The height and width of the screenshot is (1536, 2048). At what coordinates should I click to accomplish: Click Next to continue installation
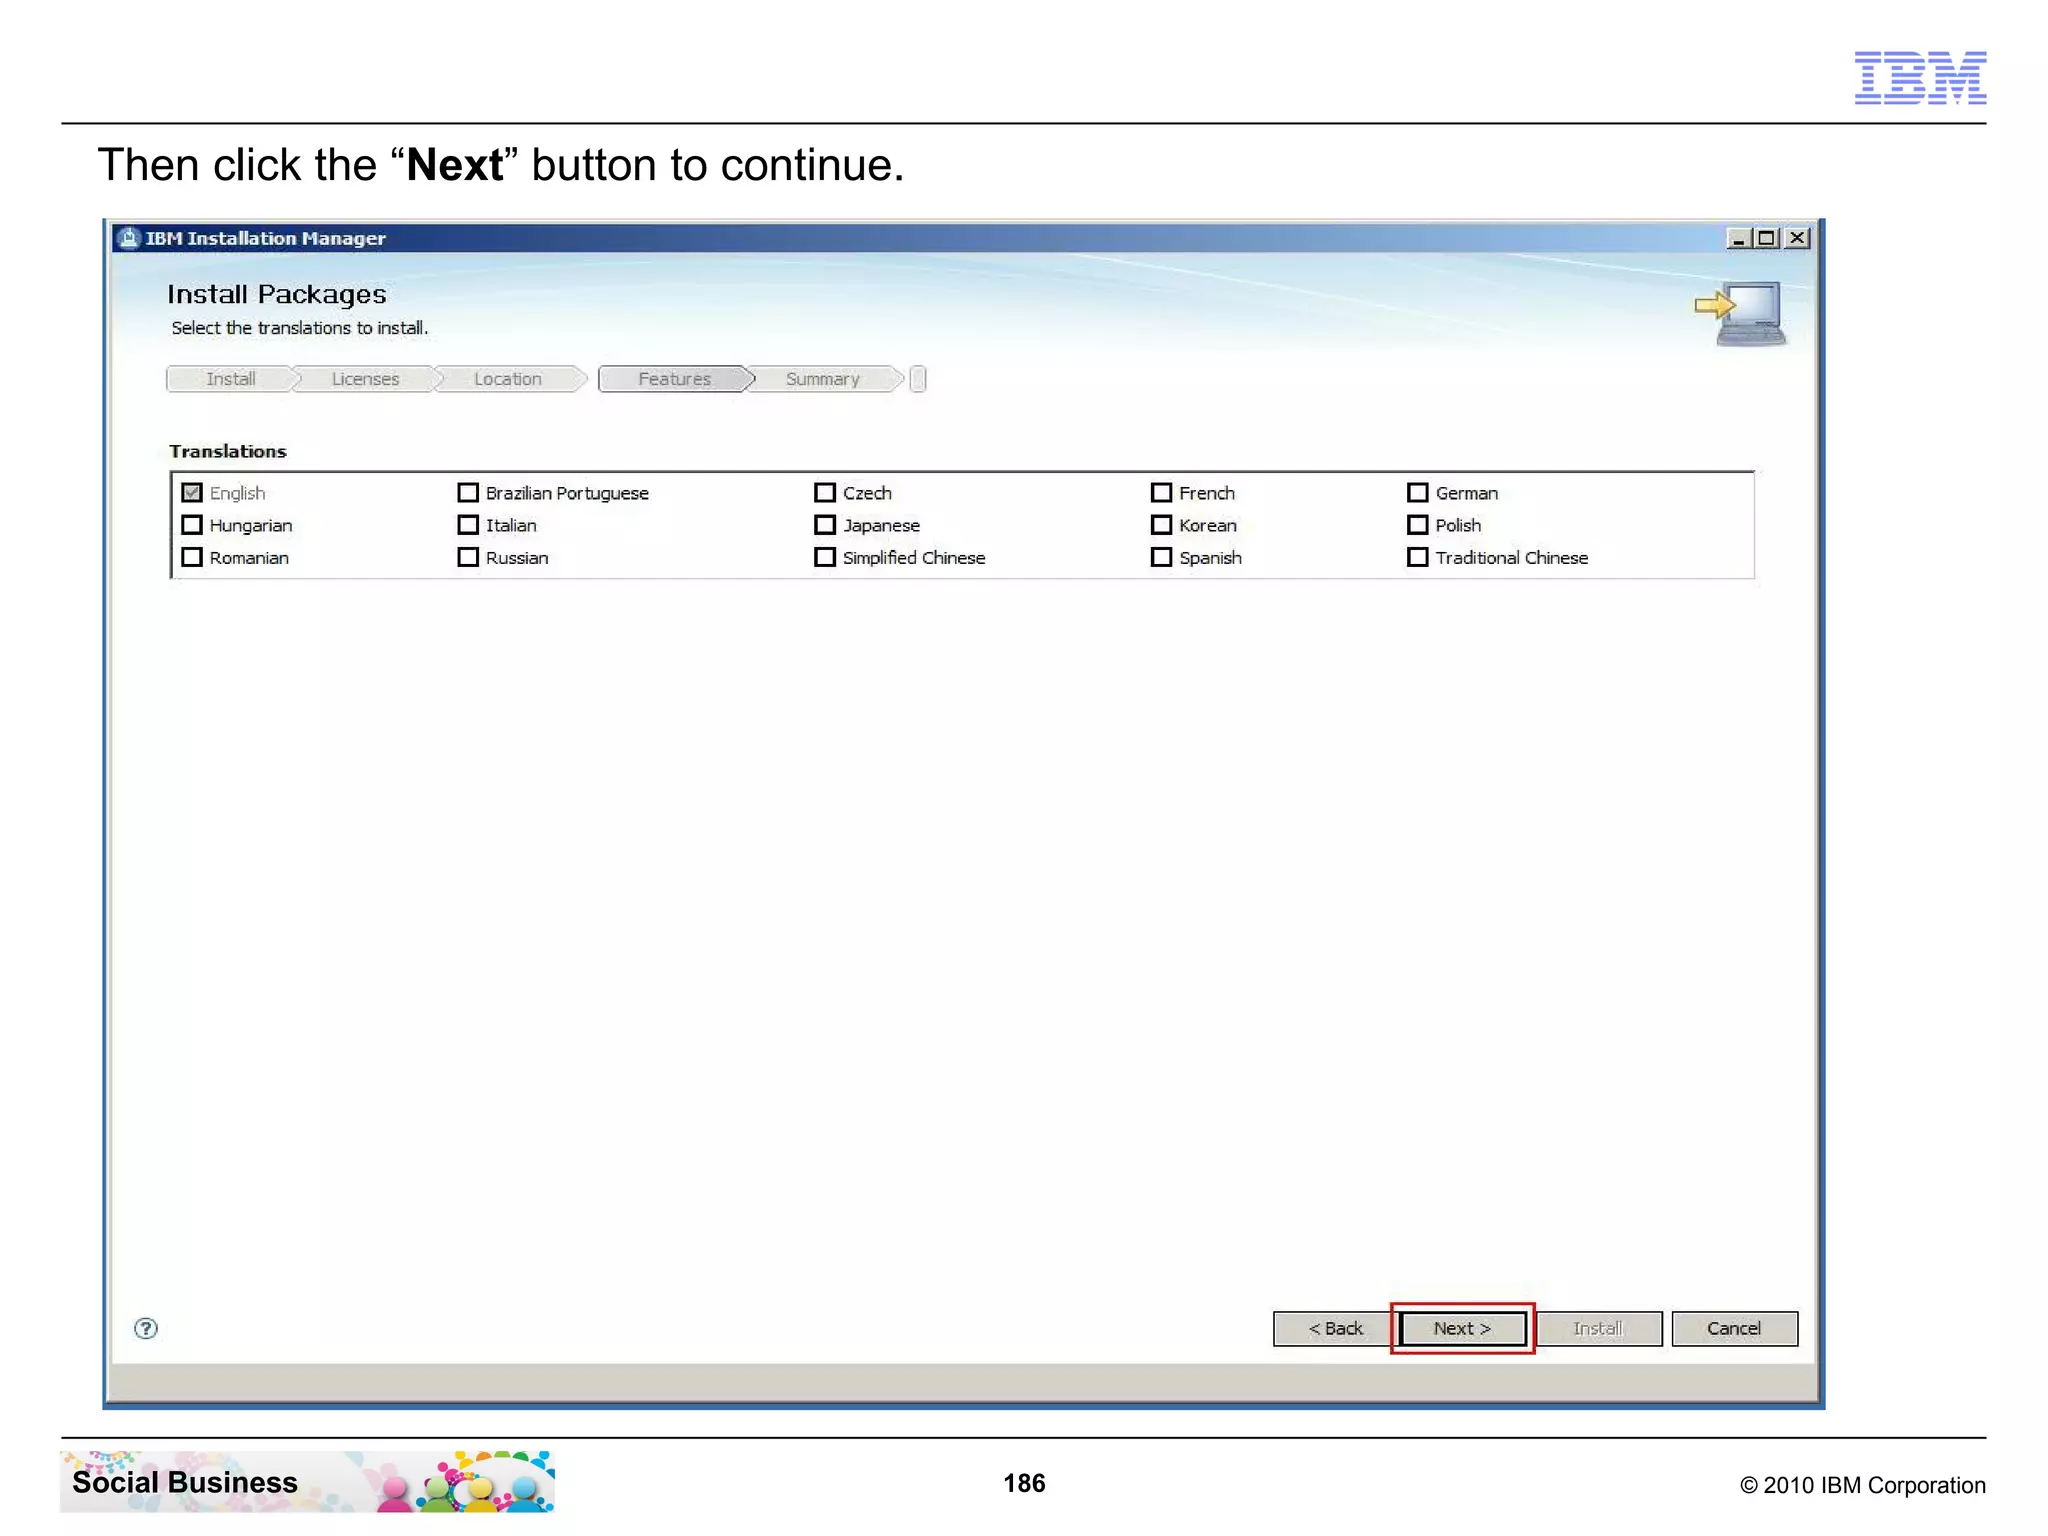(1462, 1329)
